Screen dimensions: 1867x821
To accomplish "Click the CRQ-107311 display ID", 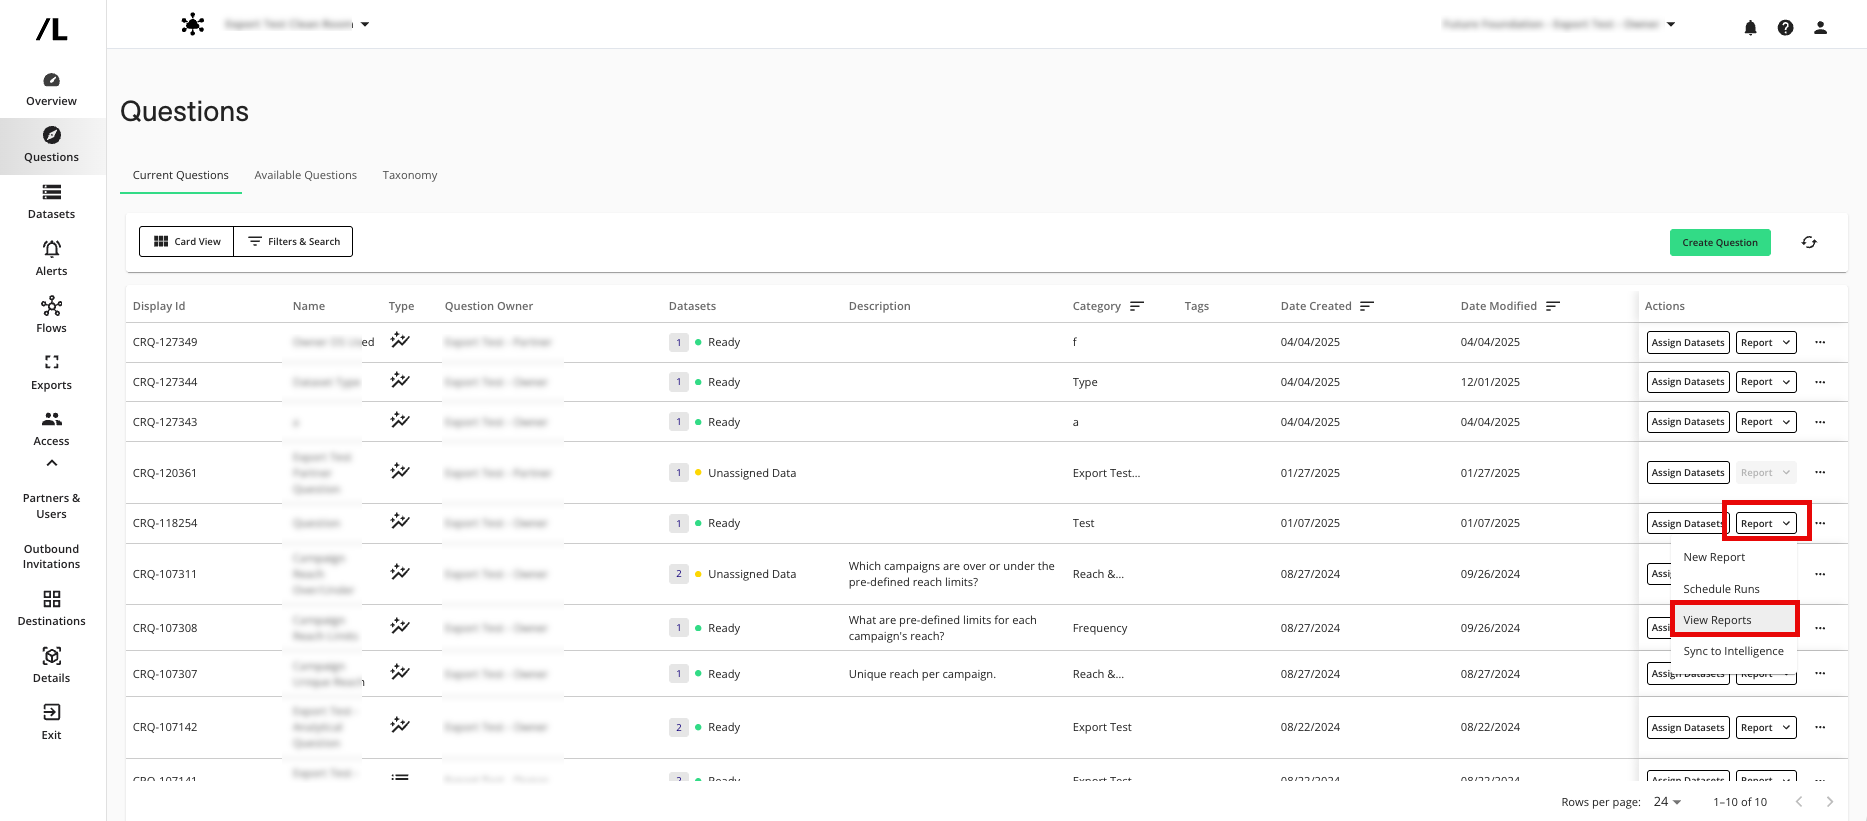I will [165, 574].
